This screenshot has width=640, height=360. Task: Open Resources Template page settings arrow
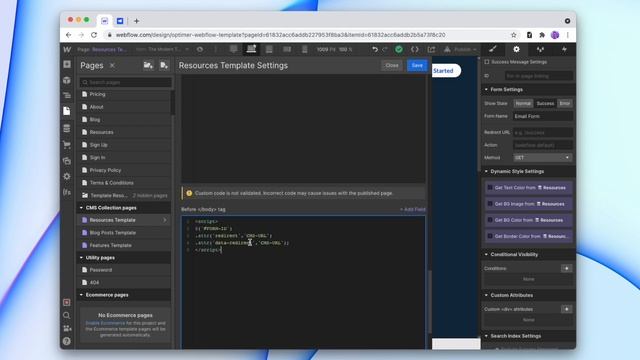point(165,220)
